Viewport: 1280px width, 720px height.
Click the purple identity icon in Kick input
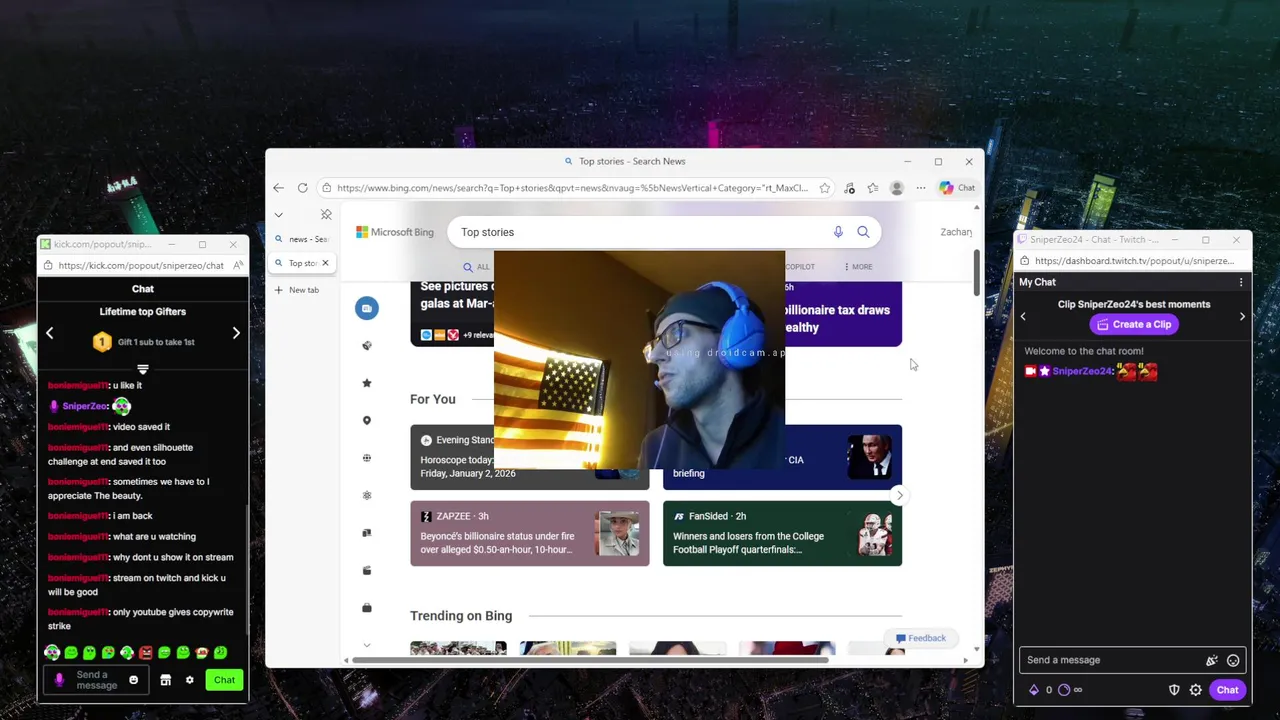[x=59, y=680]
